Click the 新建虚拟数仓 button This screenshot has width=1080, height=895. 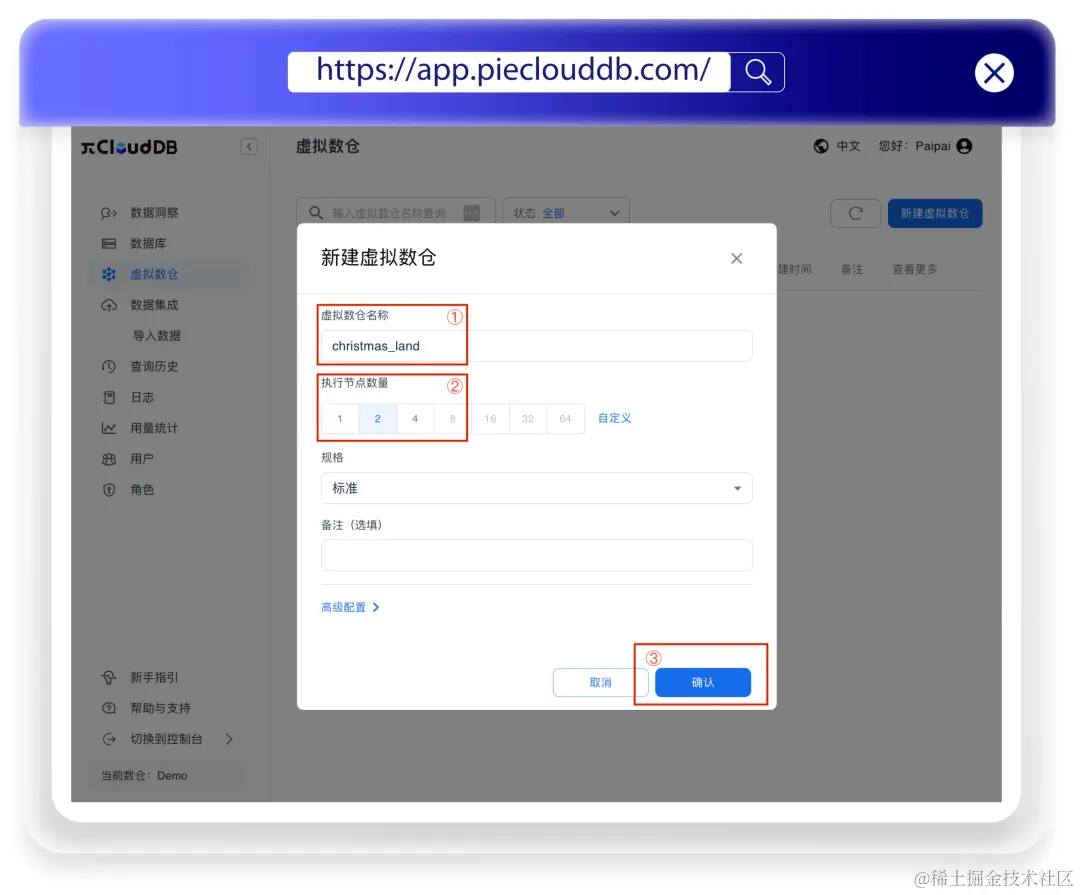[x=935, y=213]
